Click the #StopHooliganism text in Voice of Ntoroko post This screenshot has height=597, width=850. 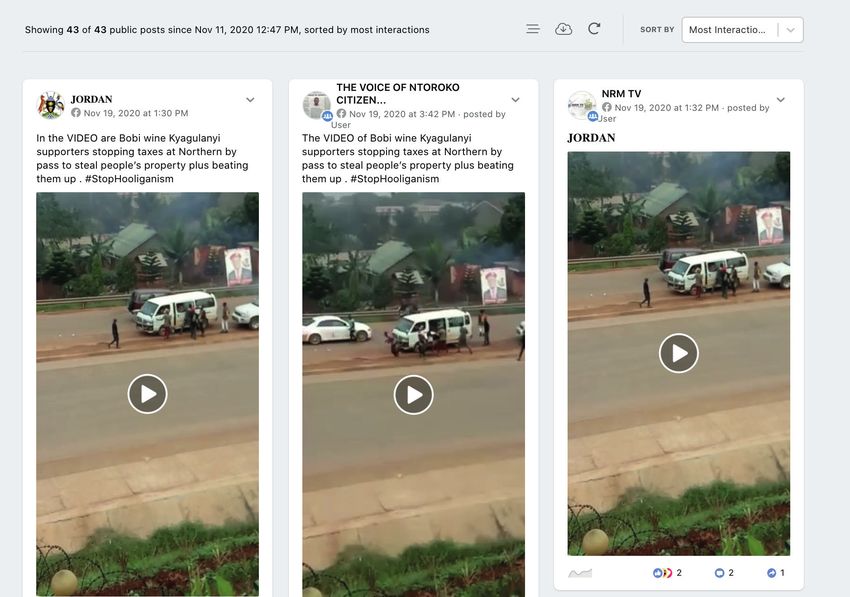pos(395,179)
